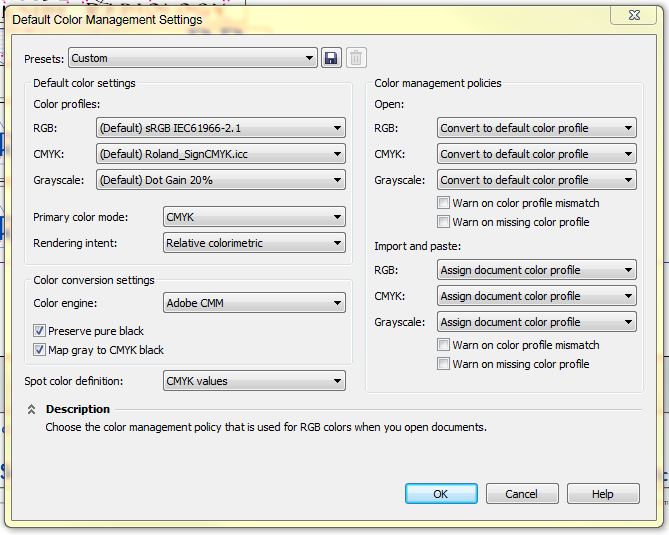
Task: Check Warn on missing color profile under Import and paste
Action: pyautogui.click(x=443, y=364)
